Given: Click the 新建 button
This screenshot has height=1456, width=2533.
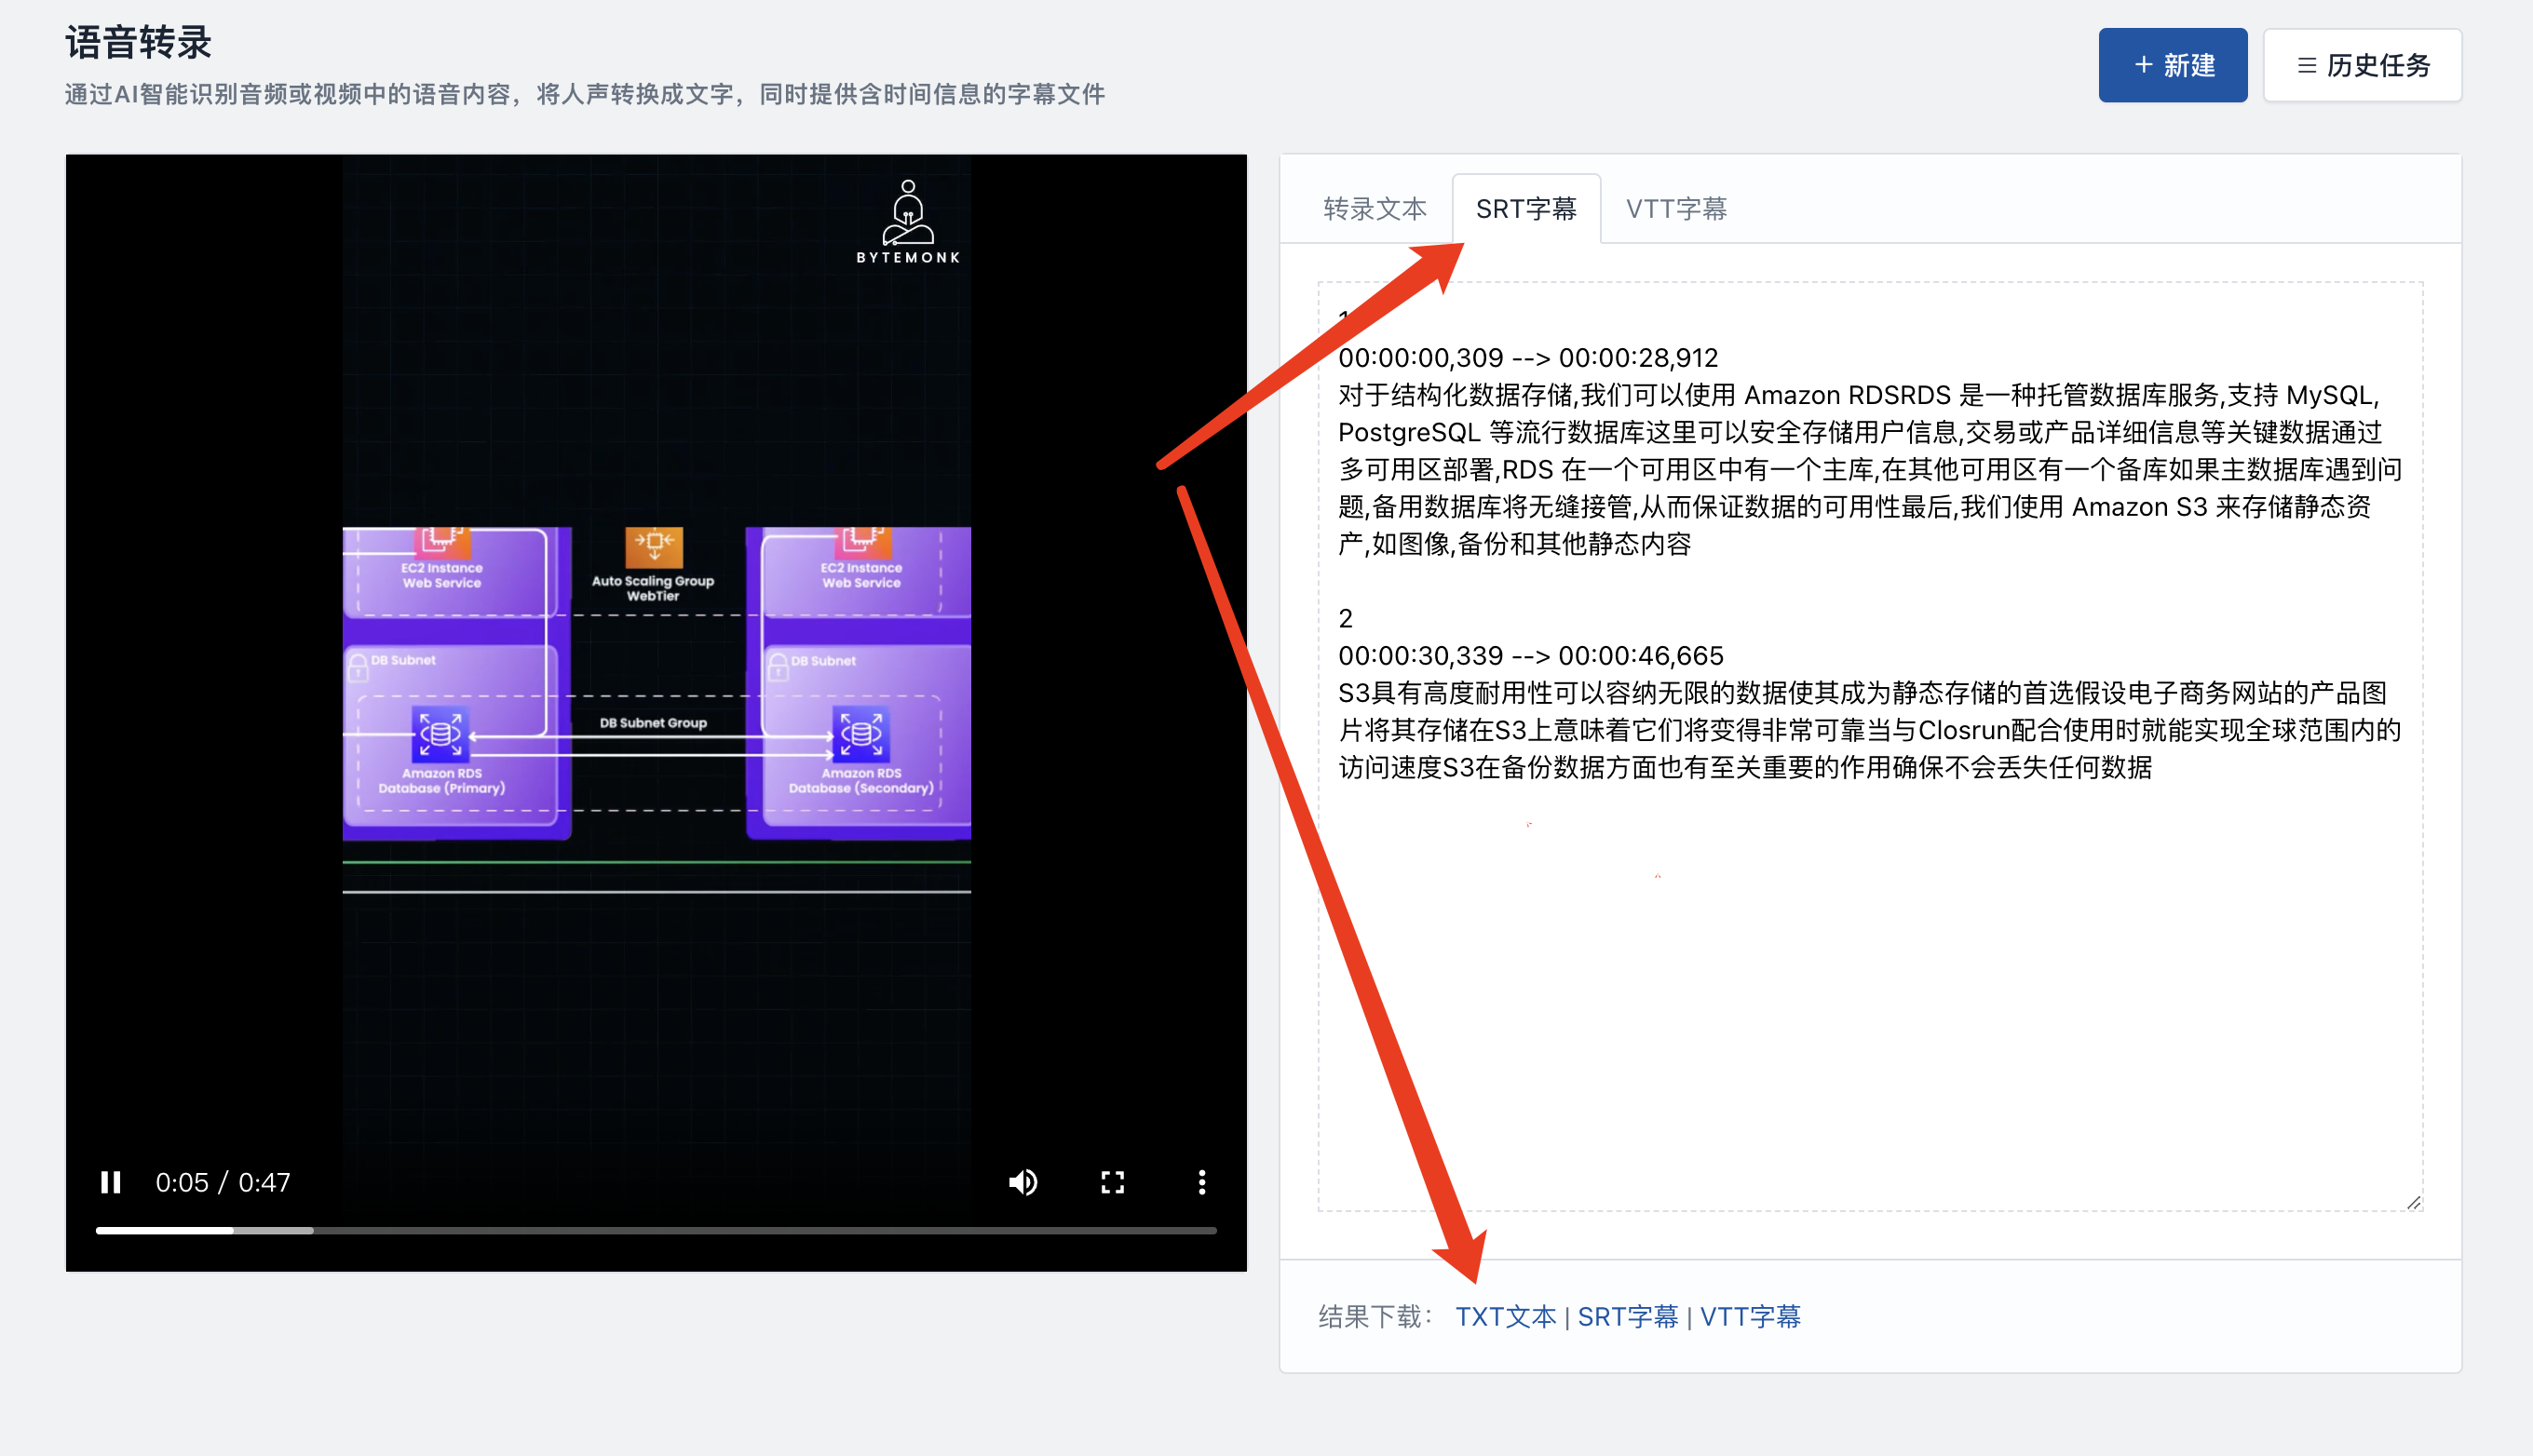Looking at the screenshot, I should [x=2172, y=65].
